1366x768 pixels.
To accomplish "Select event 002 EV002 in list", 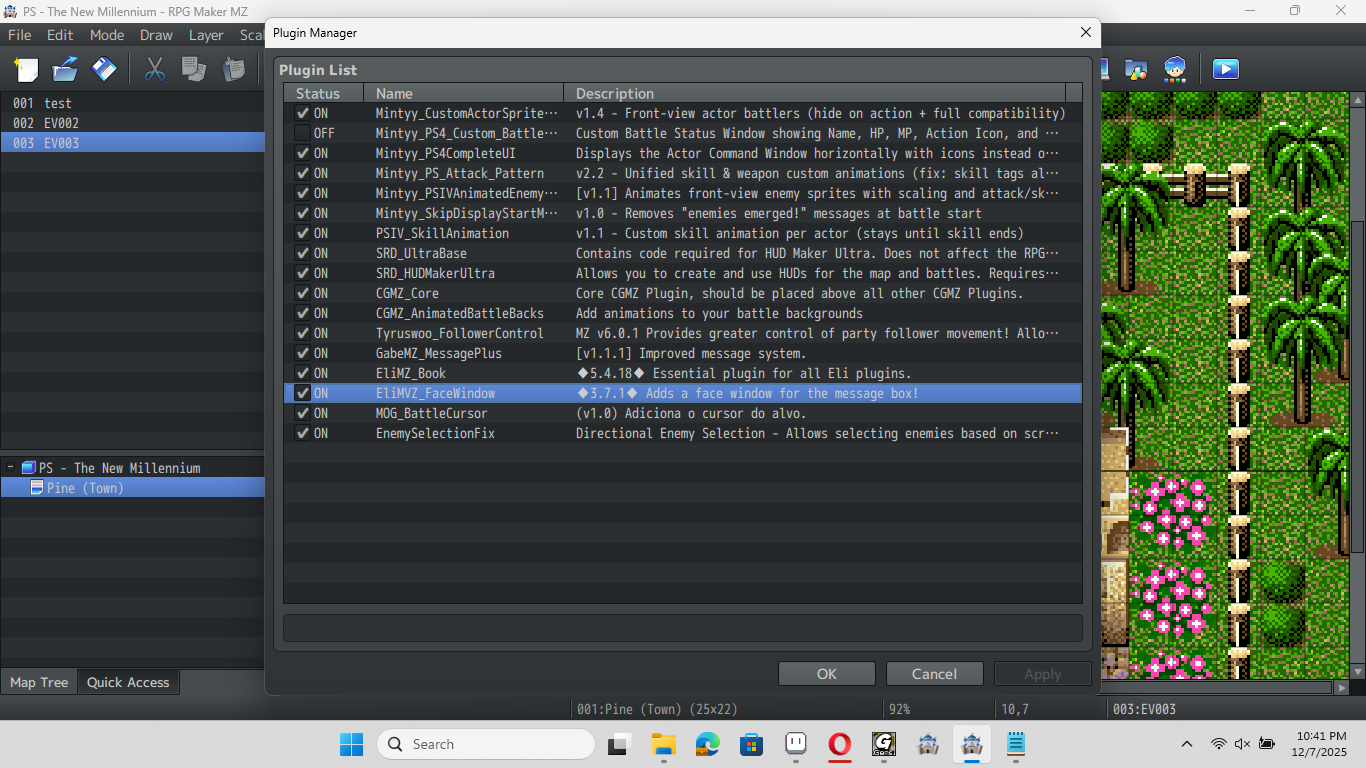I will 132,123.
